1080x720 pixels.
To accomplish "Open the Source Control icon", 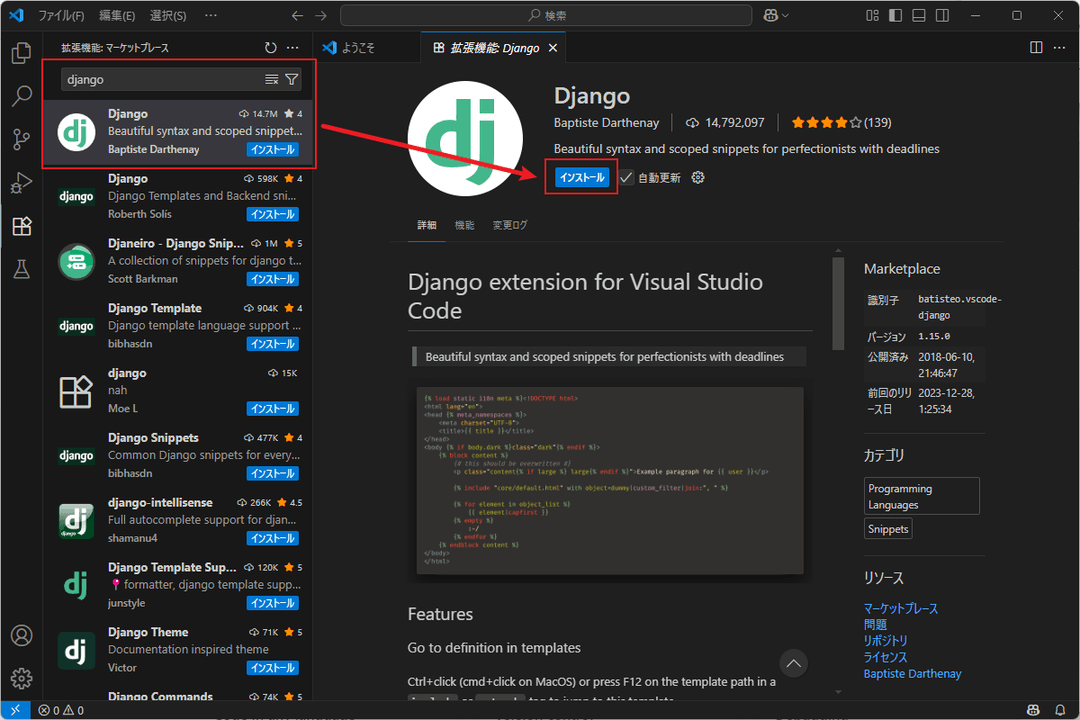I will (21, 139).
